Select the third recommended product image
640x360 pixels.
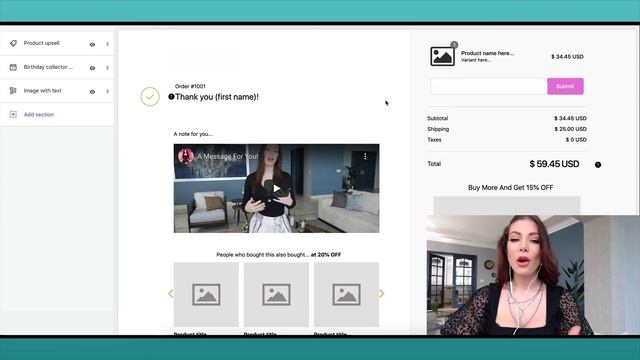pyautogui.click(x=347, y=294)
